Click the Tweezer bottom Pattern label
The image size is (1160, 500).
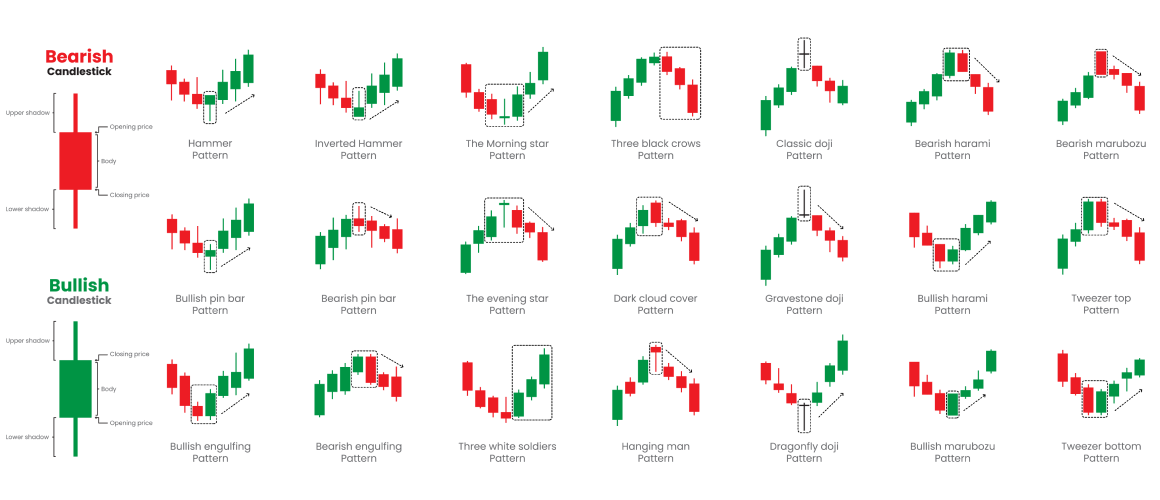[1101, 452]
